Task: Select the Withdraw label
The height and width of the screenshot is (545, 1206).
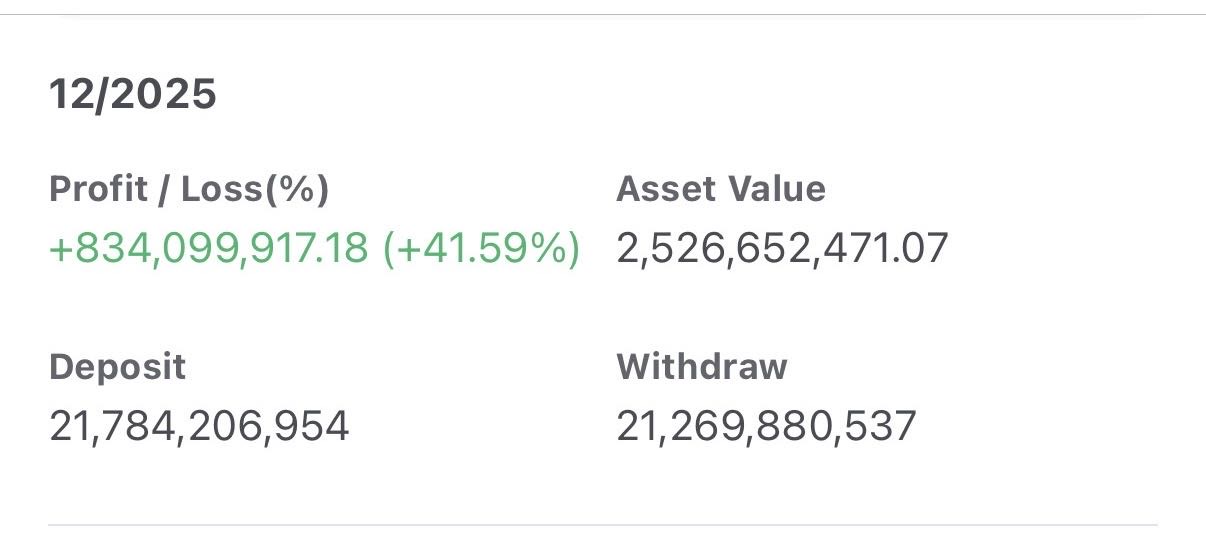Action: [x=702, y=367]
